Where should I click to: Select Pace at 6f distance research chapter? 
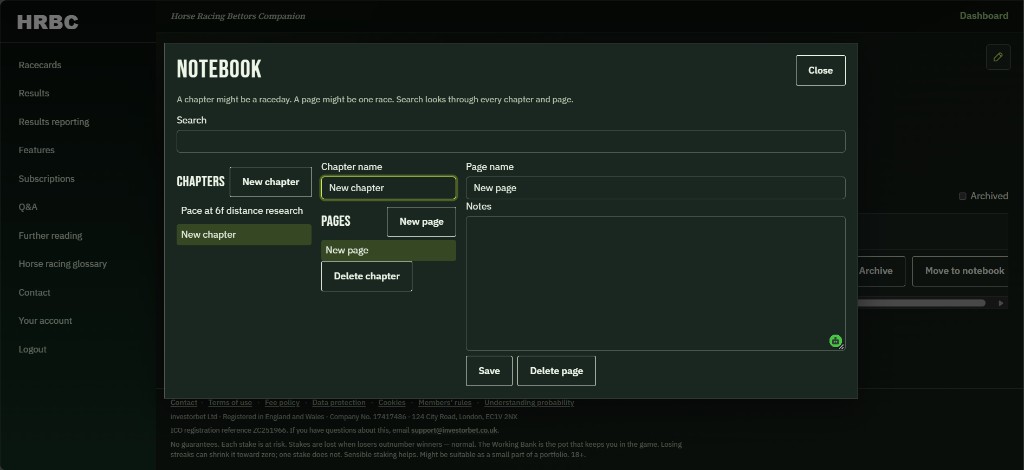coord(244,211)
